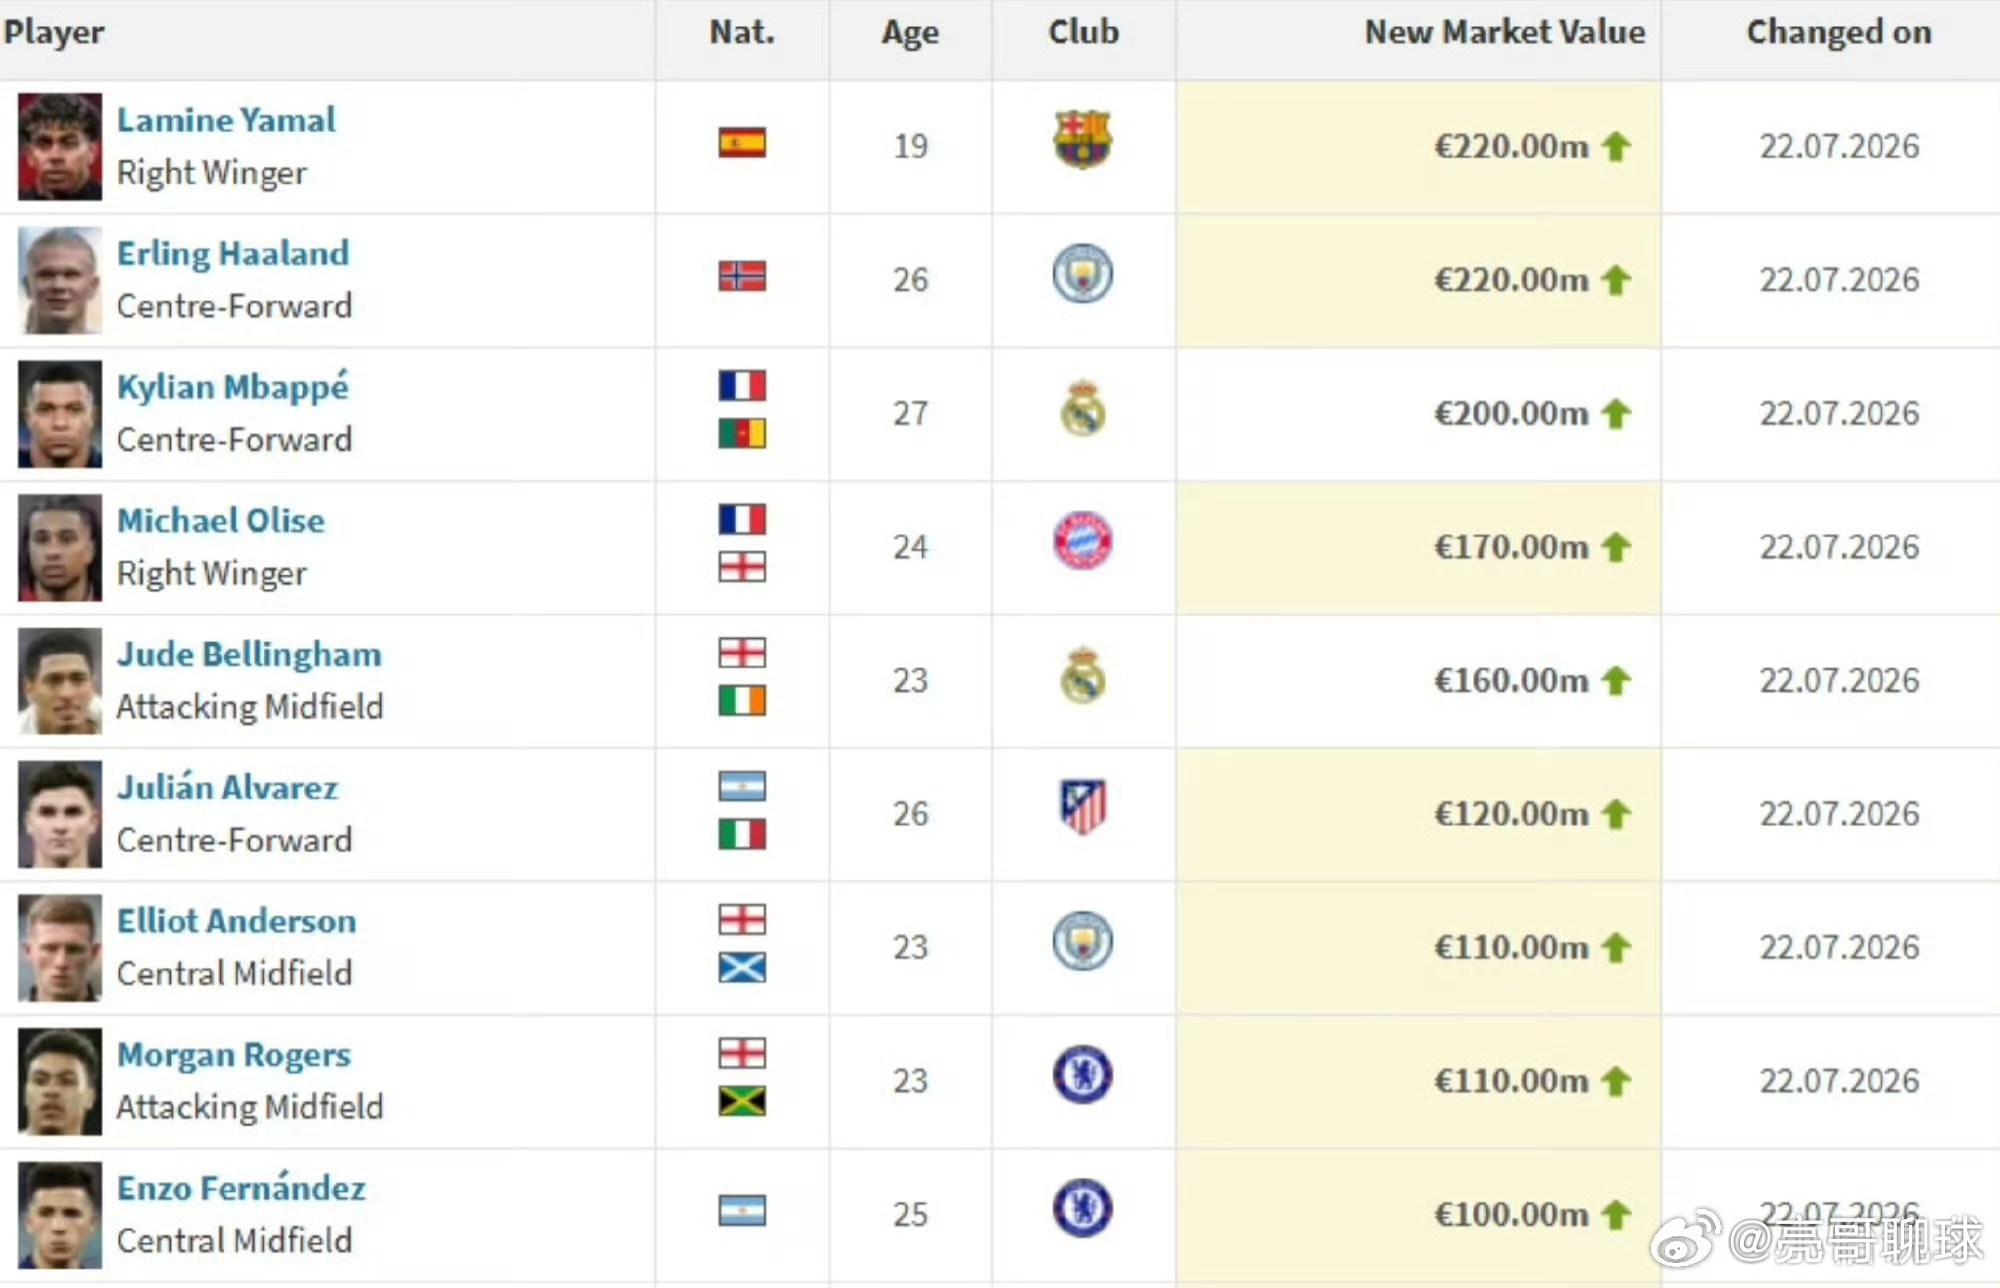Screen dimensions: 2000x1288
Task: Open Lamine Yamal's player profile link
Action: [226, 120]
